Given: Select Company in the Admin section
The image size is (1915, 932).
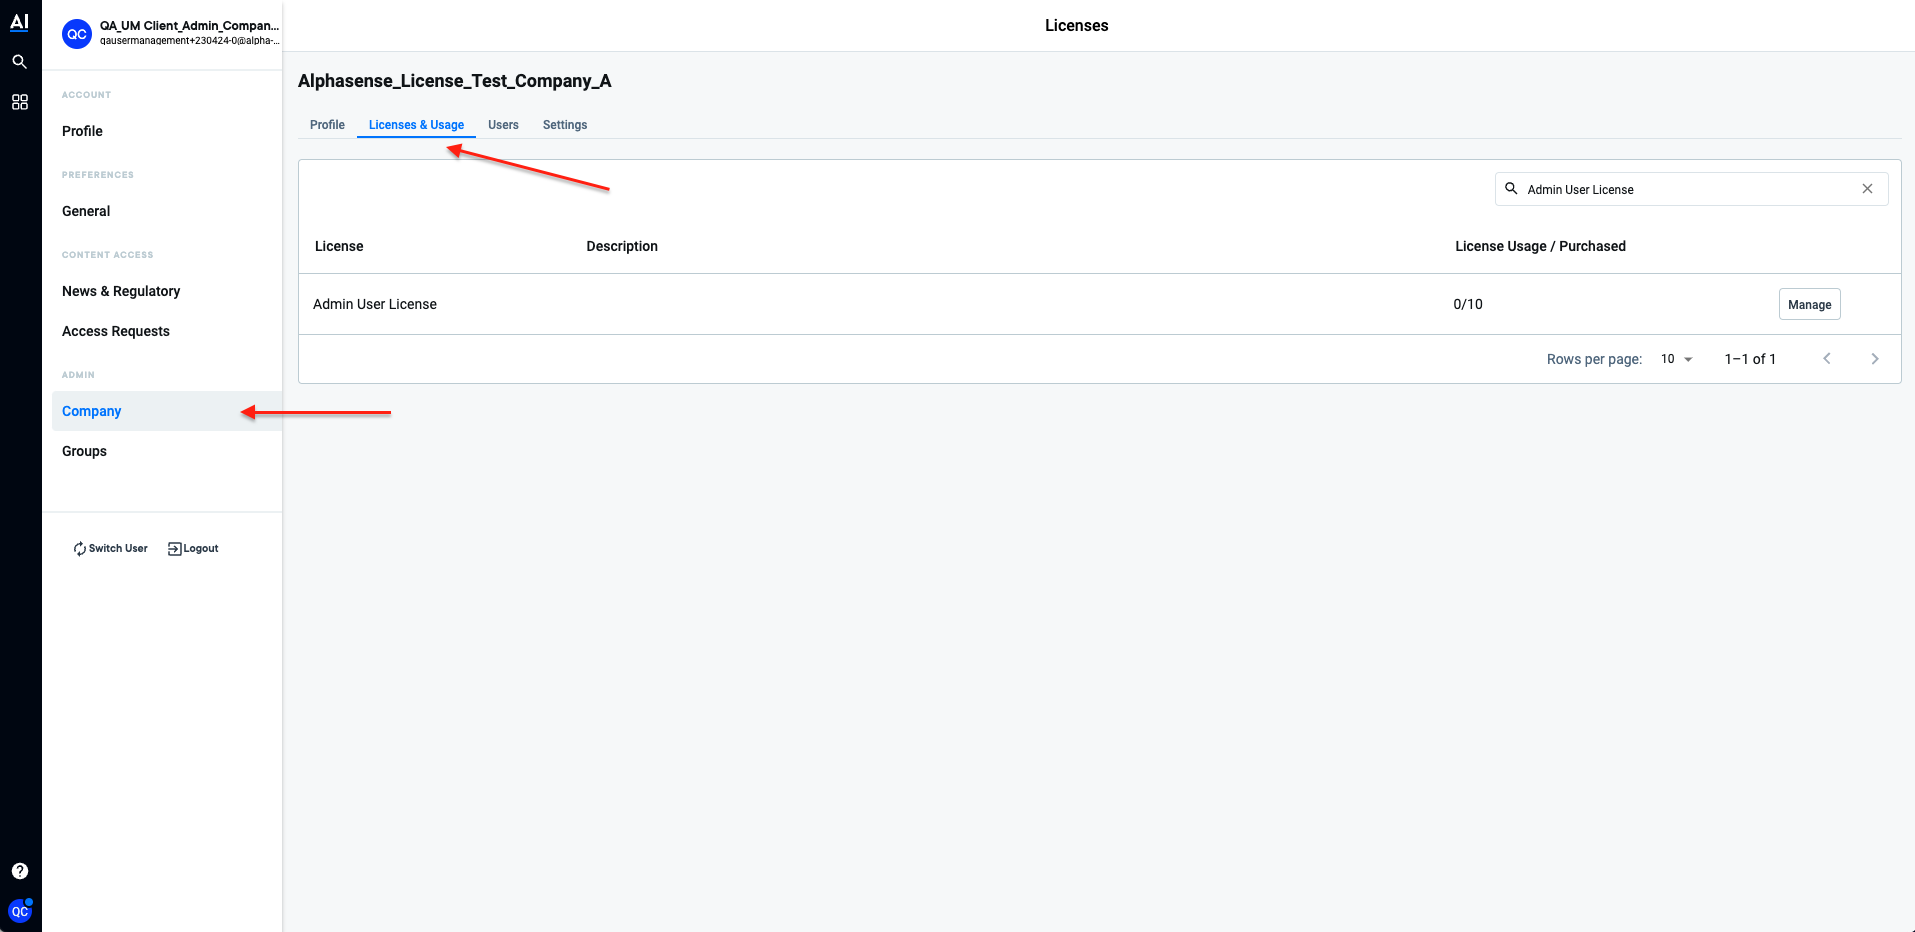Looking at the screenshot, I should pos(167,411).
